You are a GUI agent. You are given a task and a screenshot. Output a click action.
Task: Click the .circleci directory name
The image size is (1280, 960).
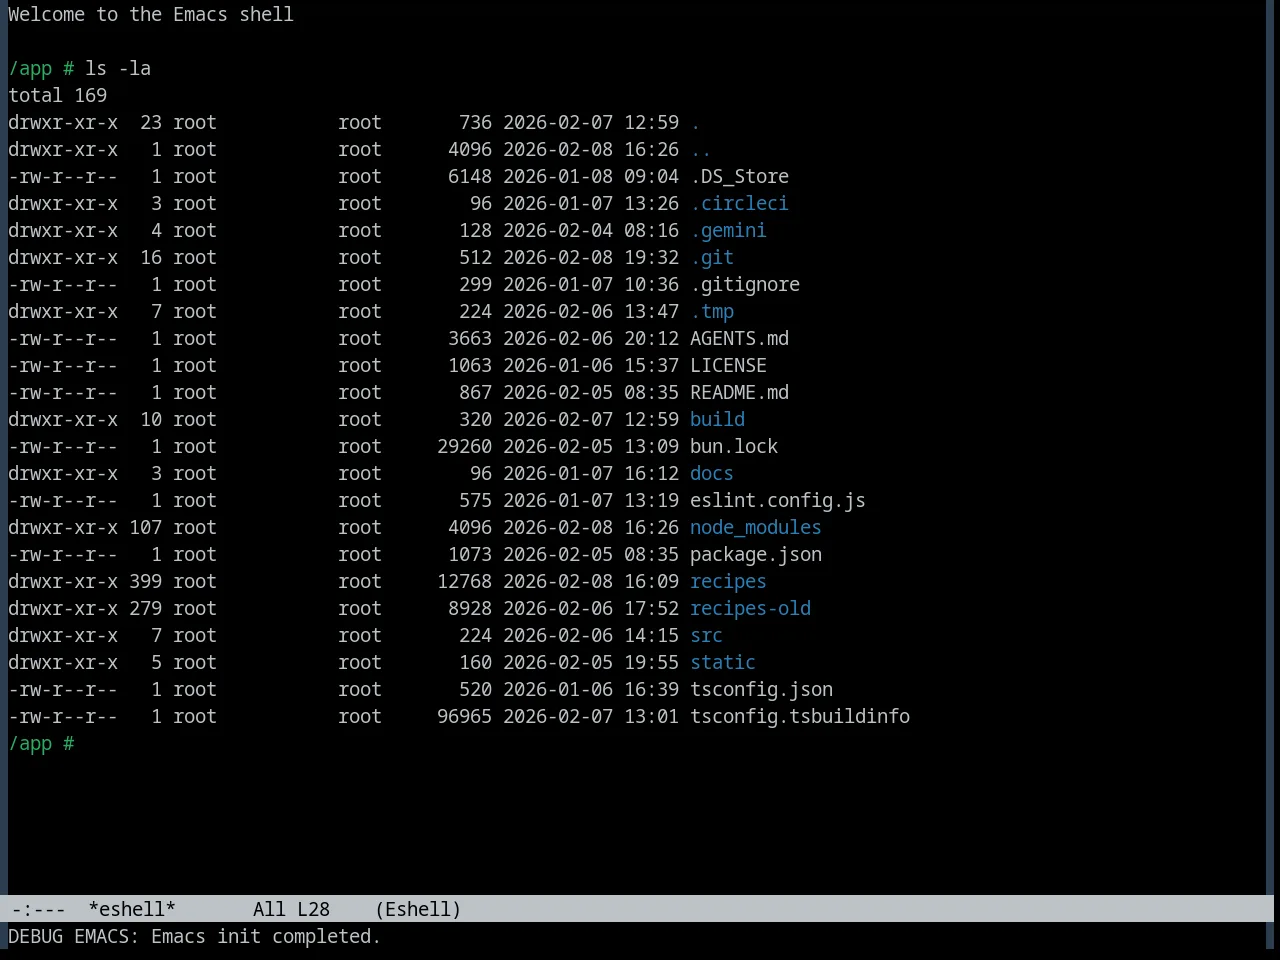739,203
